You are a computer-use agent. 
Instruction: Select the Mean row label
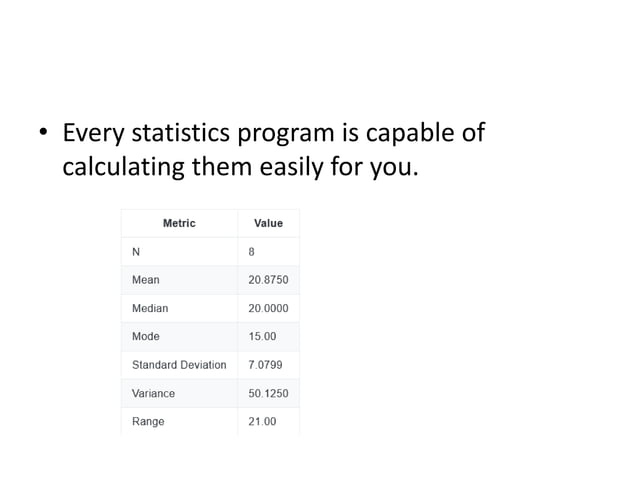pyautogui.click(x=146, y=280)
